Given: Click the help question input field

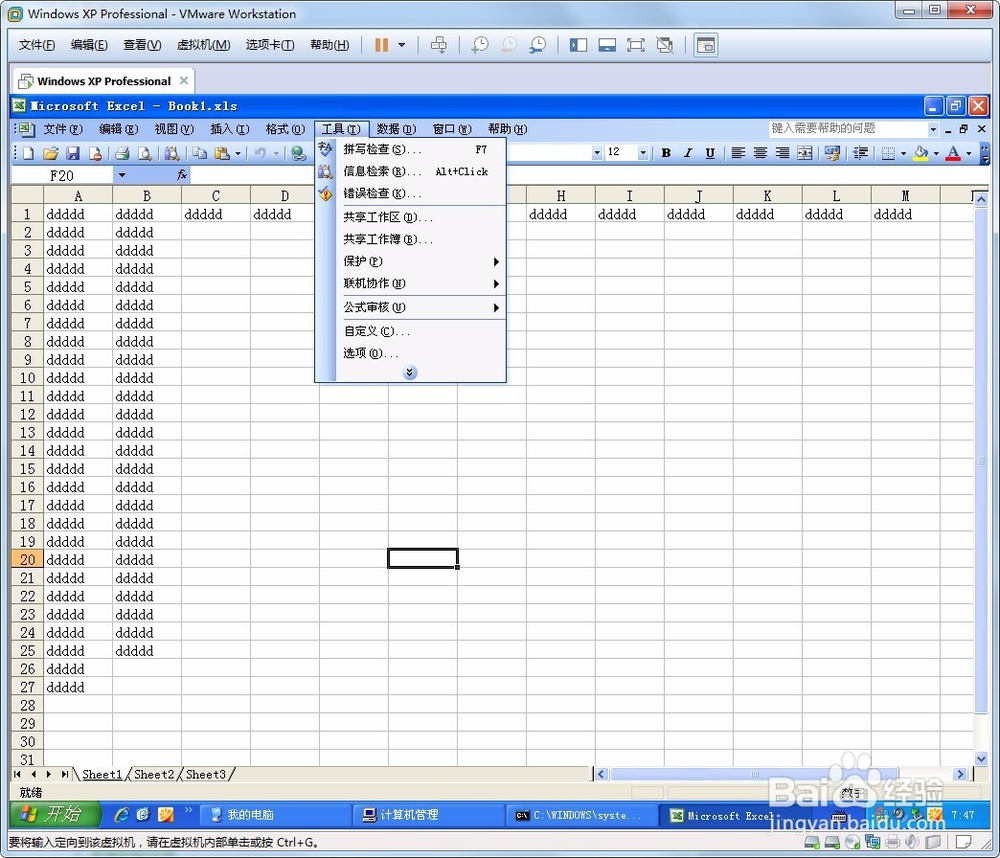Looking at the screenshot, I should pyautogui.click(x=848, y=129).
